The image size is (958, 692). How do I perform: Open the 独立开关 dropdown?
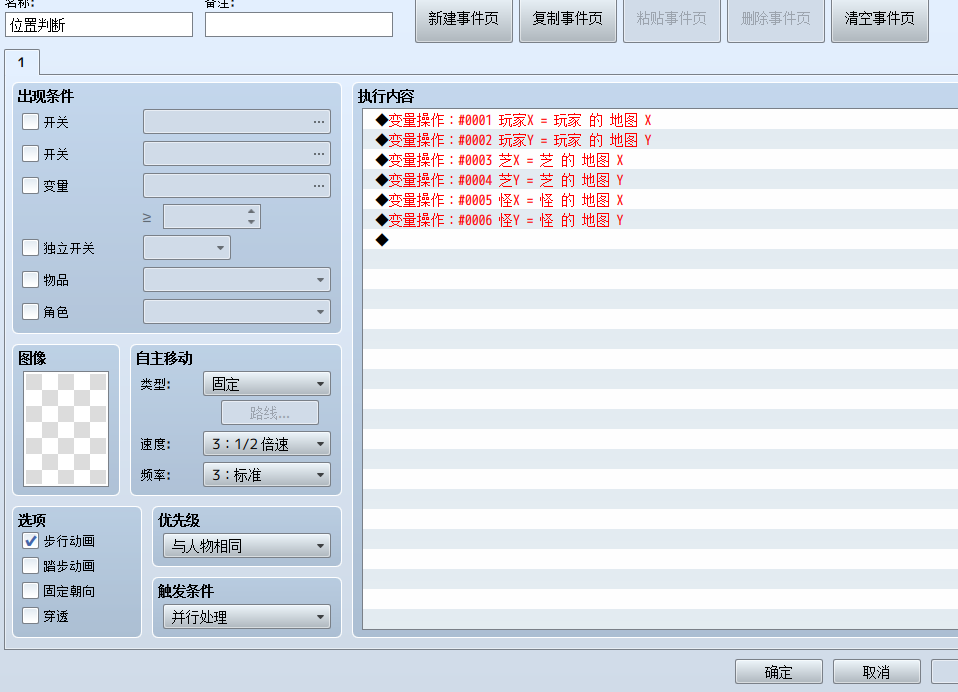[187, 247]
